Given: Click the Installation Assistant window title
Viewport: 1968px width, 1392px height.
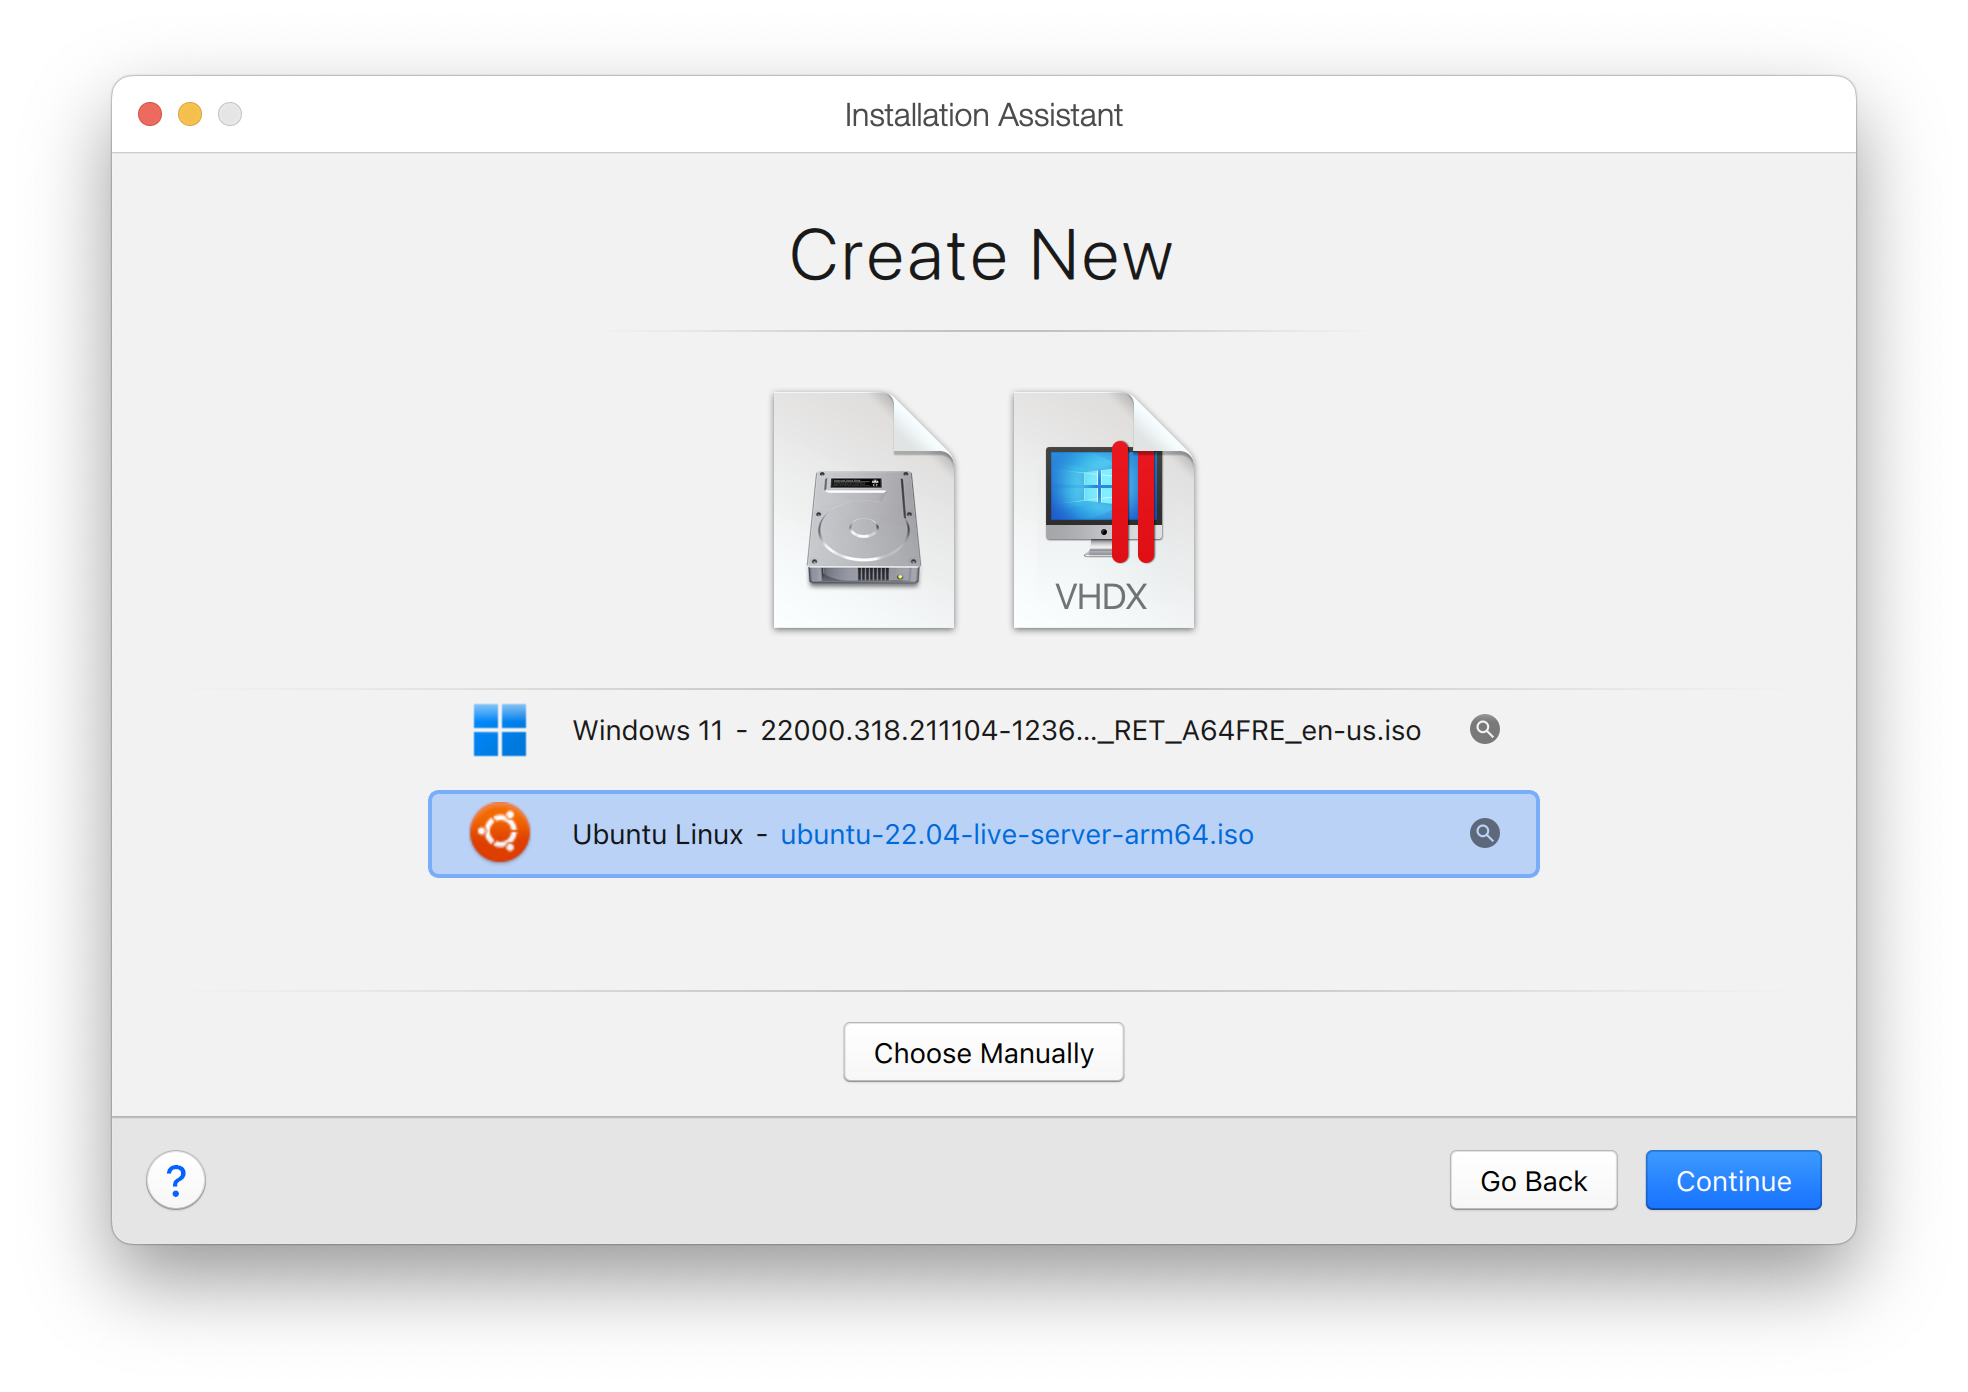Looking at the screenshot, I should pos(983,115).
